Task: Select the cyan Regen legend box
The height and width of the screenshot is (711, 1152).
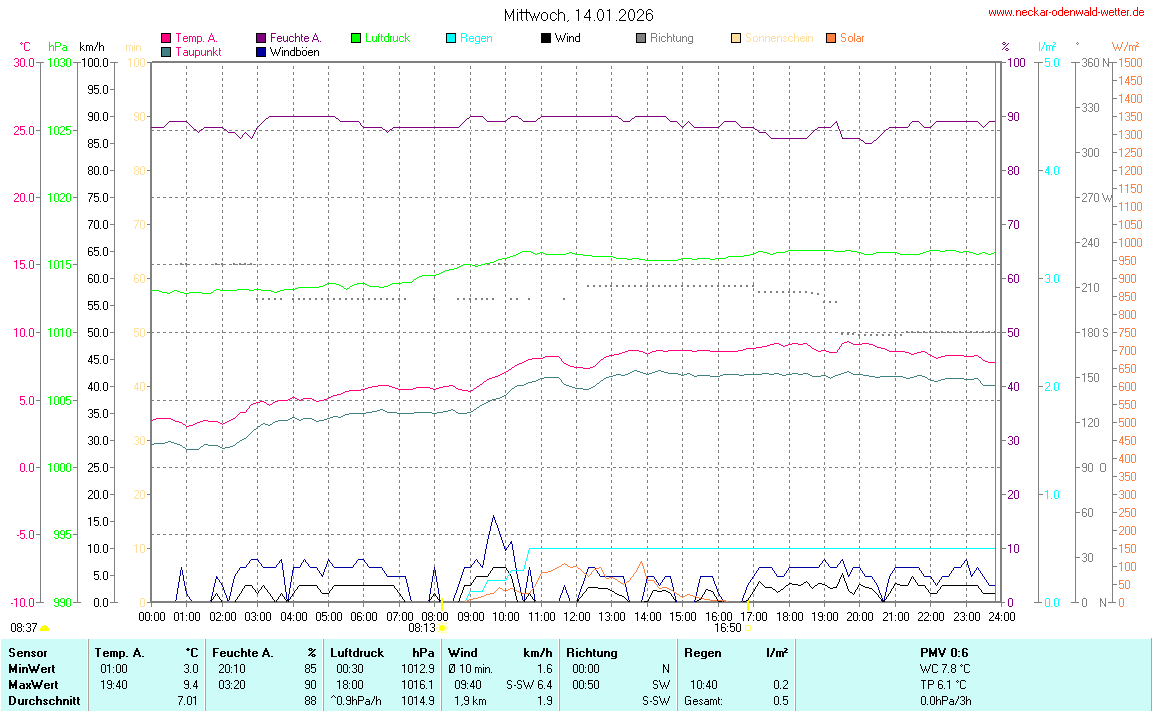Action: (451, 38)
